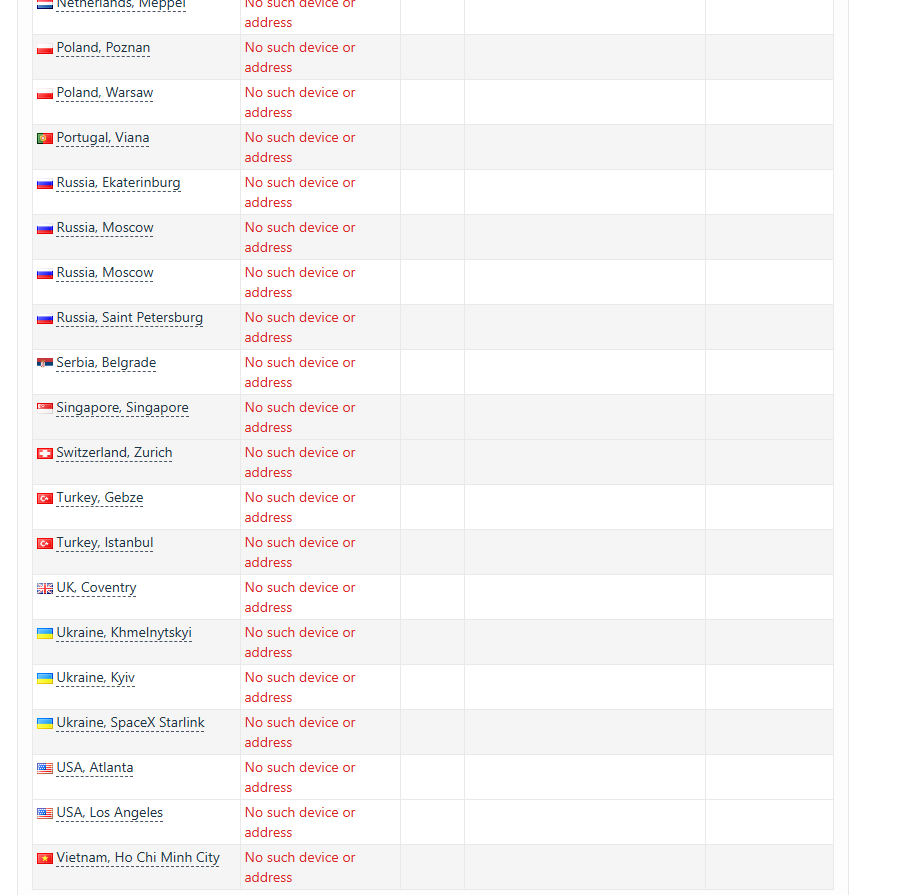903x895 pixels.
Task: Click the Ukraine flag beside Kyiv
Action: [x=45, y=678]
